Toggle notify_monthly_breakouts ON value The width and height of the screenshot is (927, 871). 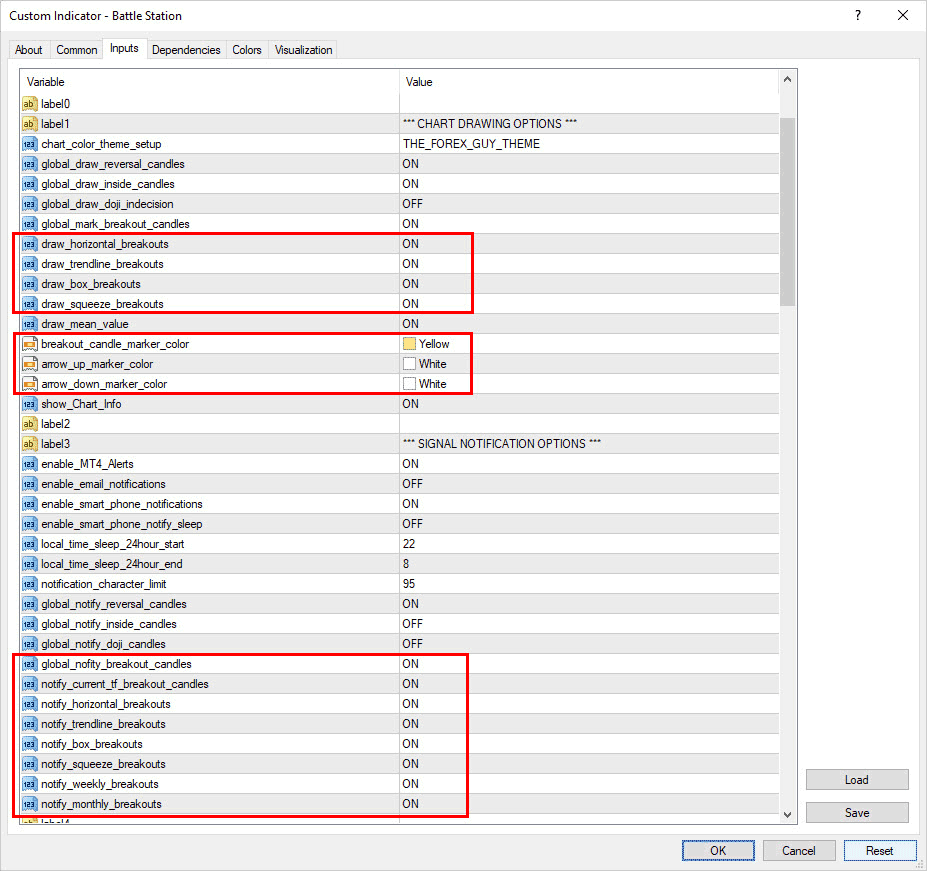pos(411,804)
